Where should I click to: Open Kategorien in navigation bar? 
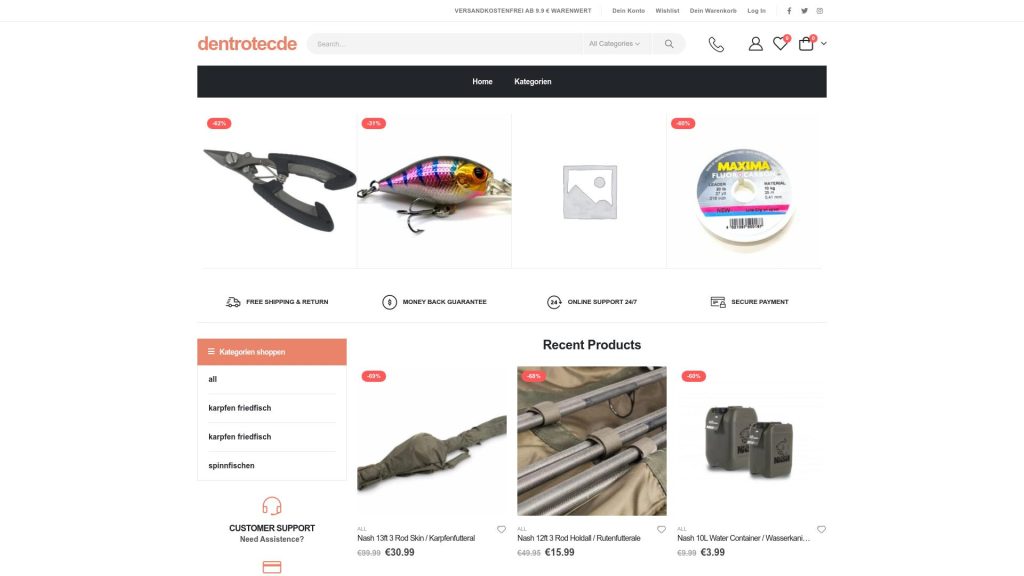(532, 82)
